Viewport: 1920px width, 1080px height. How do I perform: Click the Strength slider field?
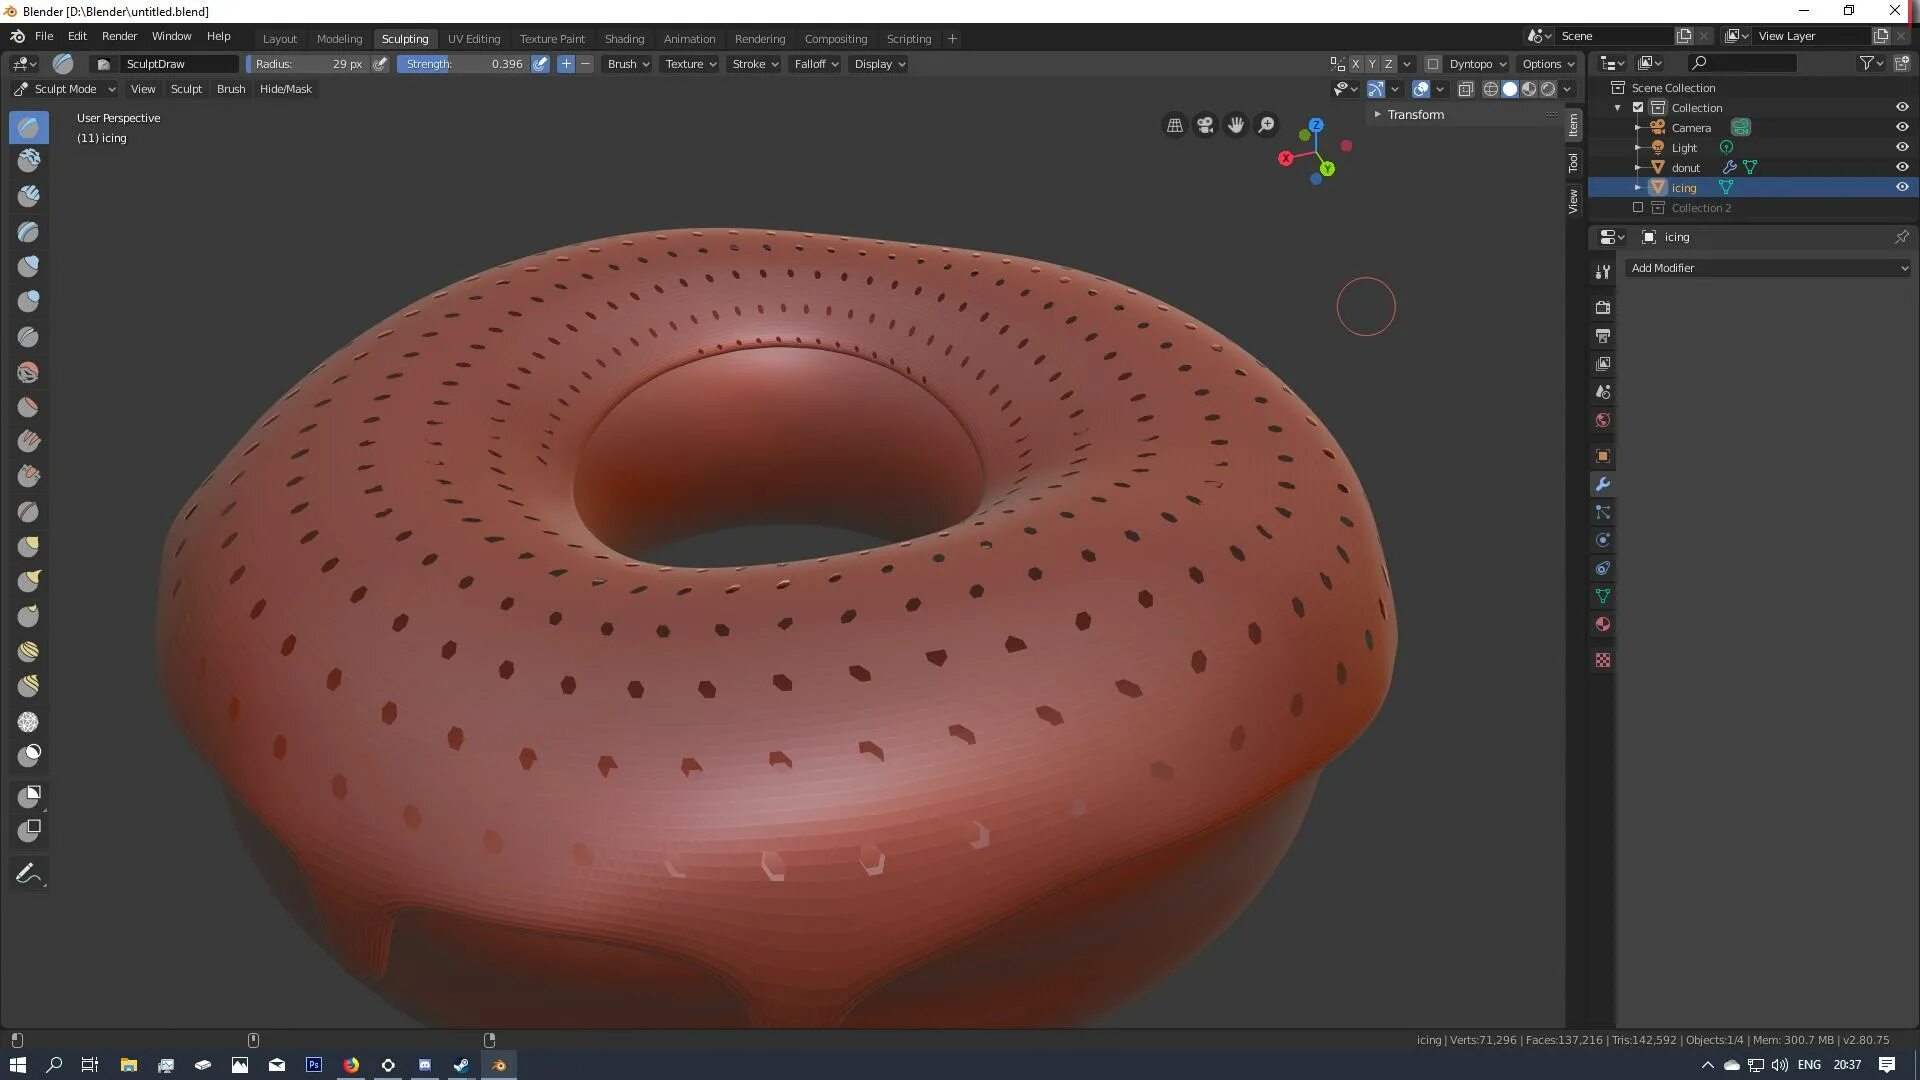[x=464, y=64]
